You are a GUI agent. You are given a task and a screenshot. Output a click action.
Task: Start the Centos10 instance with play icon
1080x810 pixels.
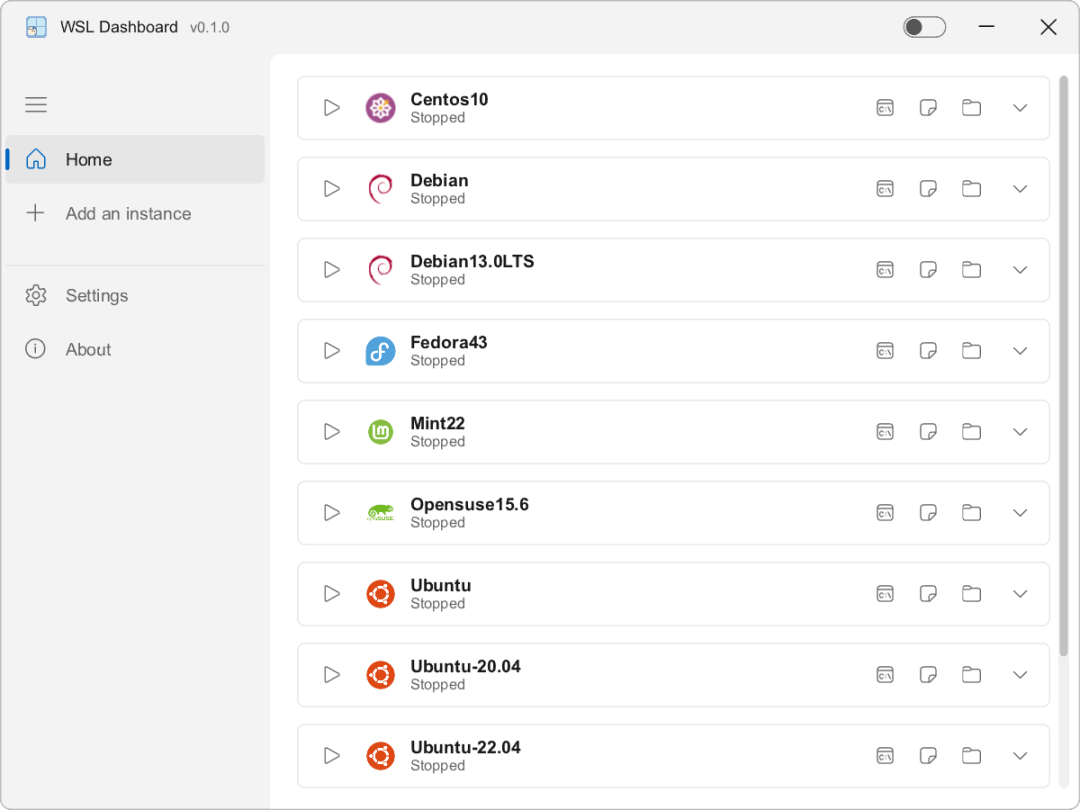point(332,108)
